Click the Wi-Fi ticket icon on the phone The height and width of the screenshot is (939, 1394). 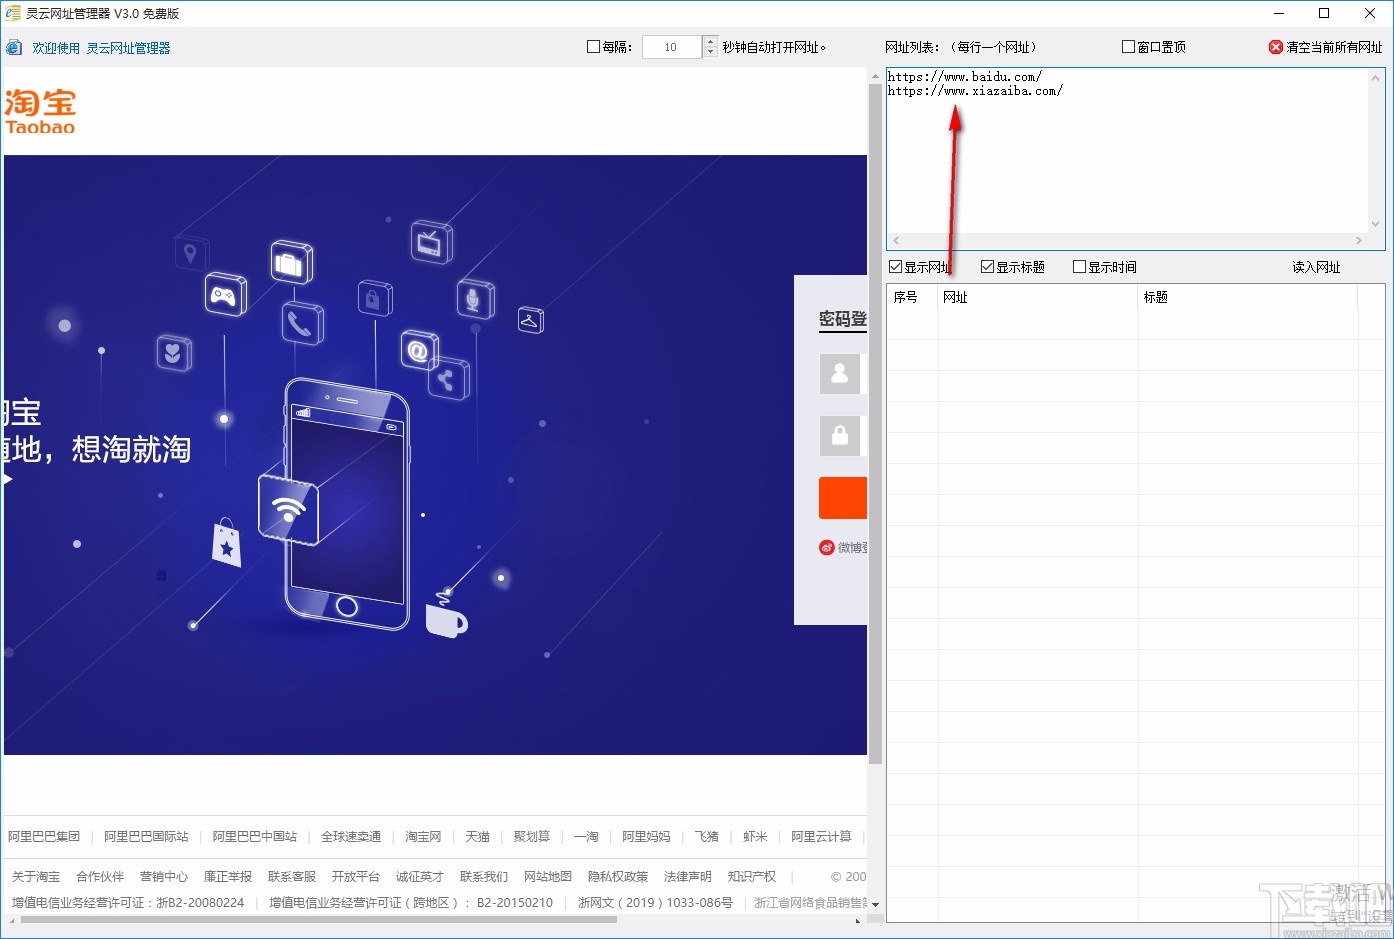pos(288,510)
